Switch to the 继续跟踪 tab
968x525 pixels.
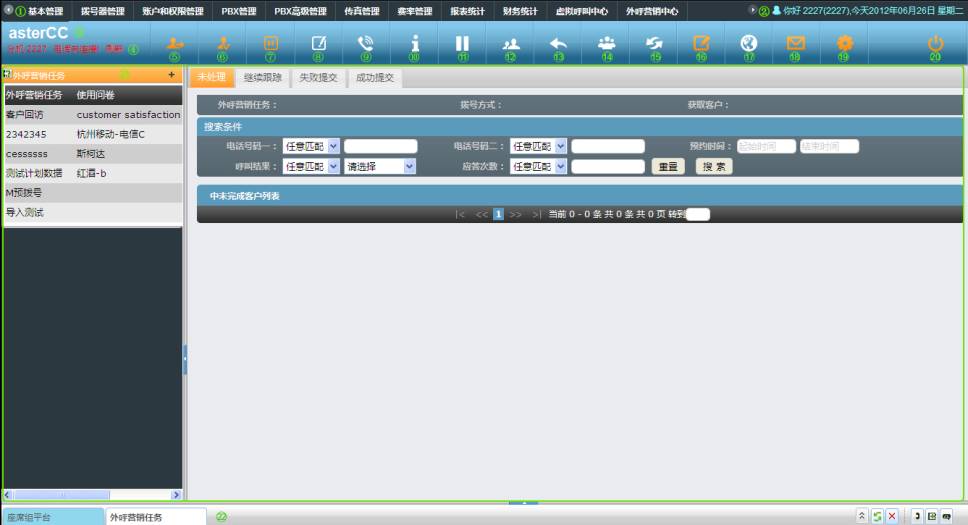tap(263, 78)
